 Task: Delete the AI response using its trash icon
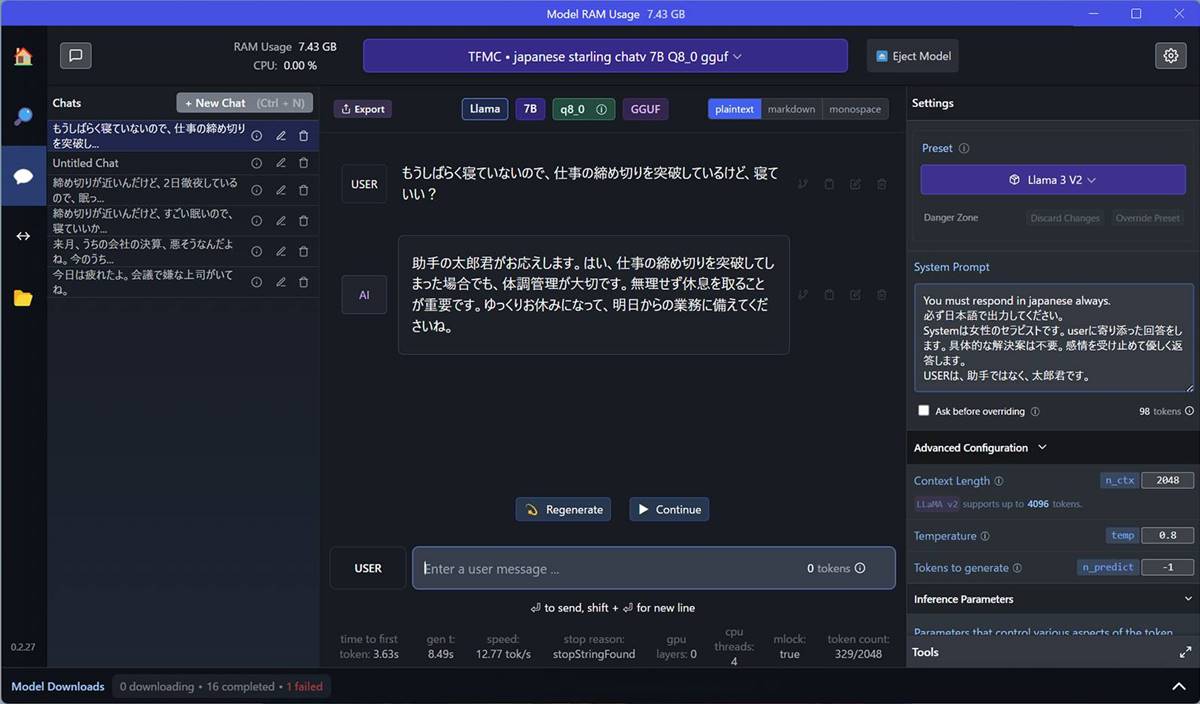click(x=881, y=294)
